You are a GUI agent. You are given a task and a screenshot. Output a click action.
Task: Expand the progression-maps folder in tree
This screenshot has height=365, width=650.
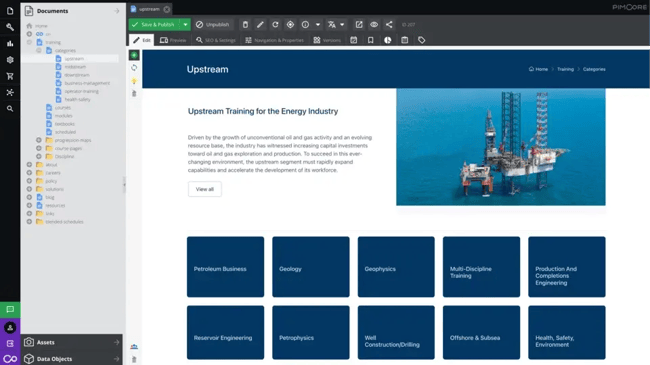(39, 140)
